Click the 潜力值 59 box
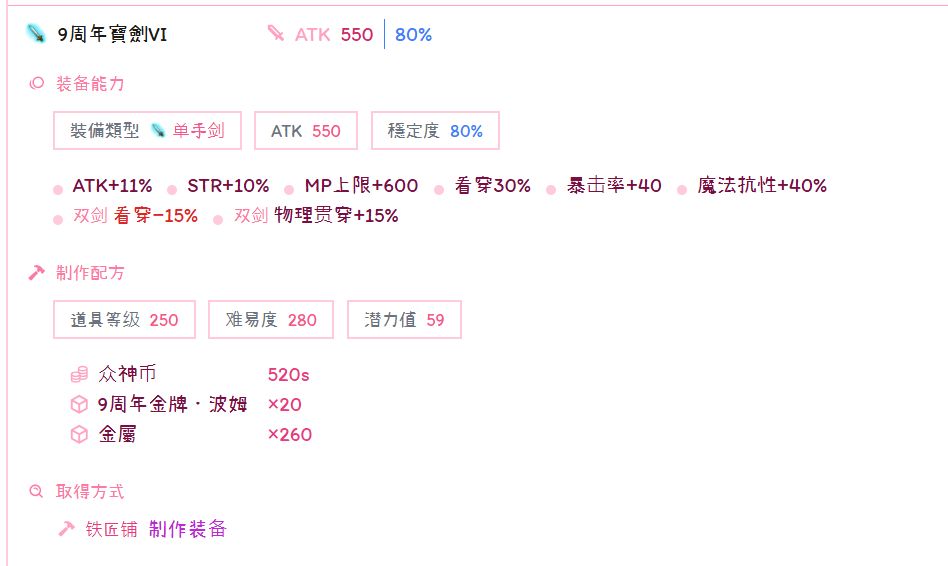This screenshot has width=948, height=566. coord(404,320)
